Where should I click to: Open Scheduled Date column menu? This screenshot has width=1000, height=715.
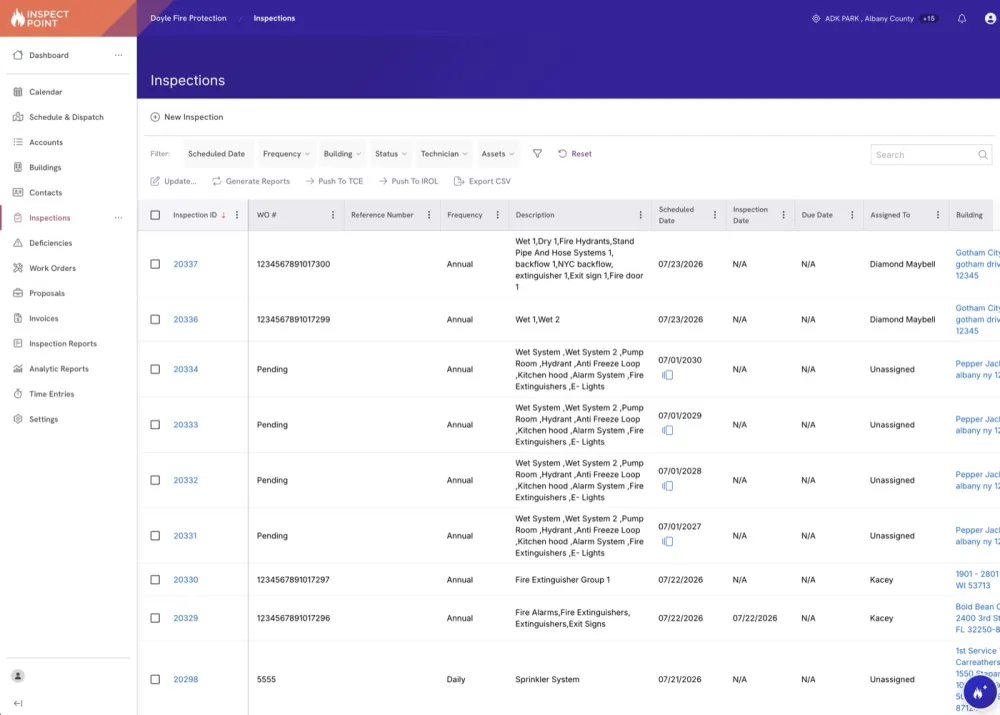click(x=715, y=215)
